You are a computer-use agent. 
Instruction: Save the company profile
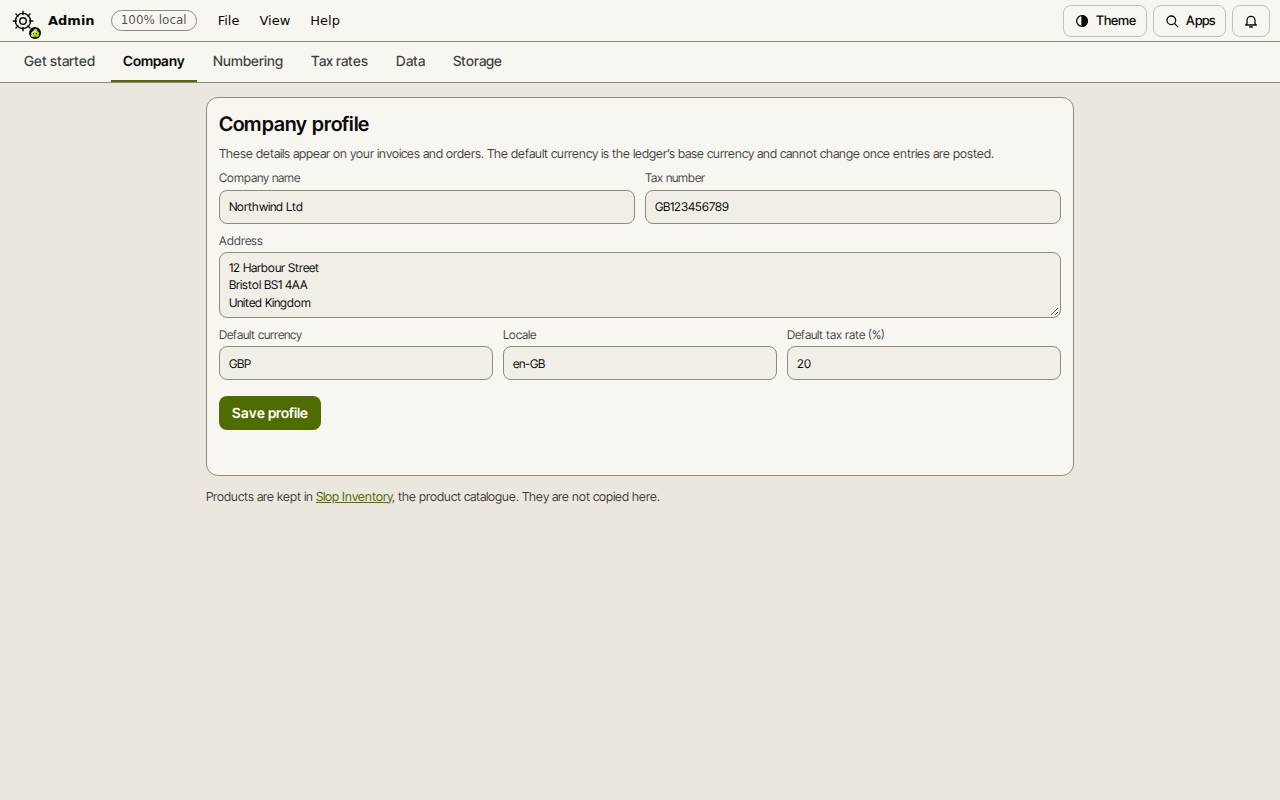pyautogui.click(x=270, y=413)
